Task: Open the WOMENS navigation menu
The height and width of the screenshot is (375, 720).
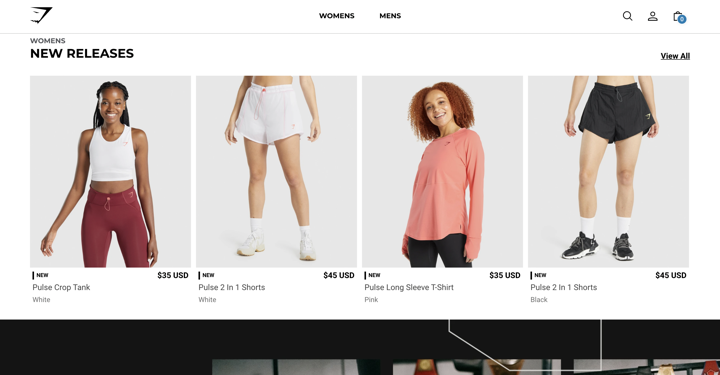Action: [x=337, y=16]
